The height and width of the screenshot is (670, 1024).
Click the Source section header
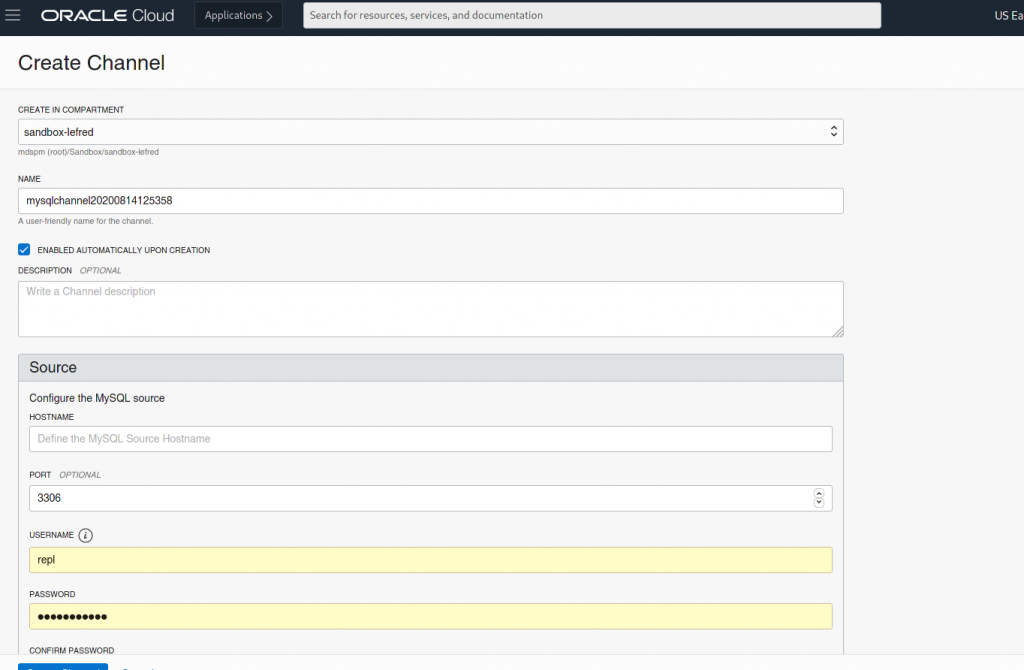[x=430, y=368]
